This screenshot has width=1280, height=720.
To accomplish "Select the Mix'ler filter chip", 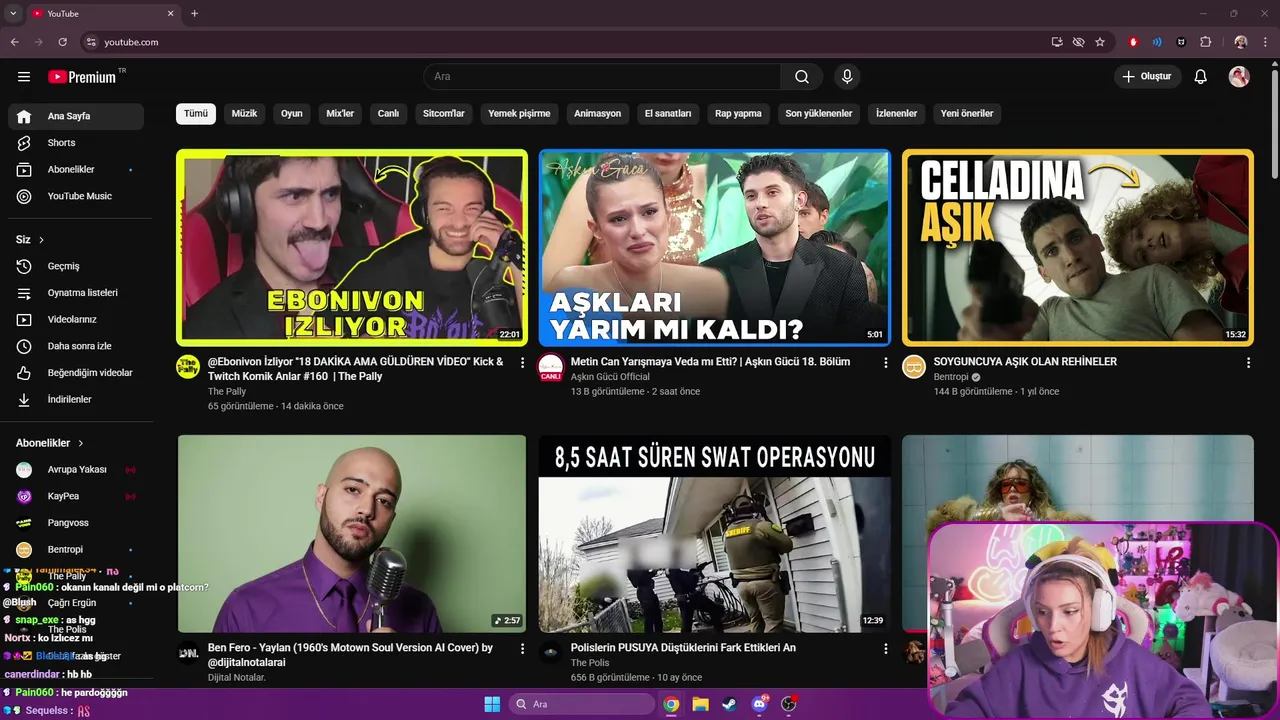I will [x=340, y=114].
